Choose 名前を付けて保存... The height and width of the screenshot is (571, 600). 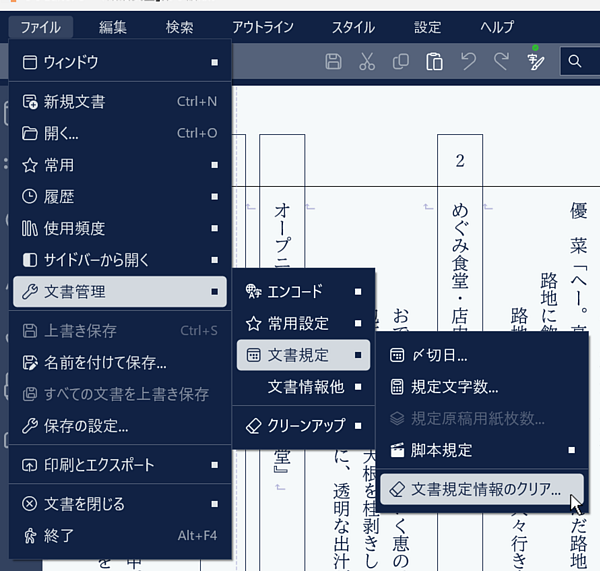click(x=120, y=363)
